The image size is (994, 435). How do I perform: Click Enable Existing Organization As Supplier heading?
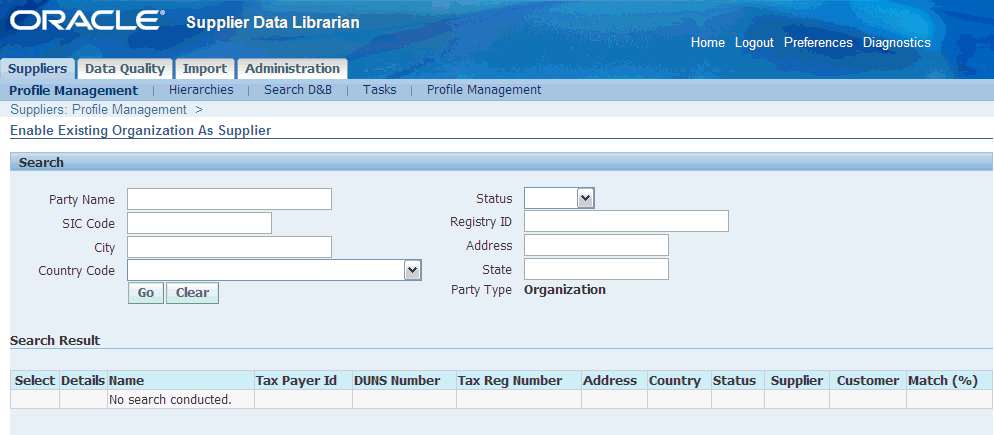coord(141,131)
